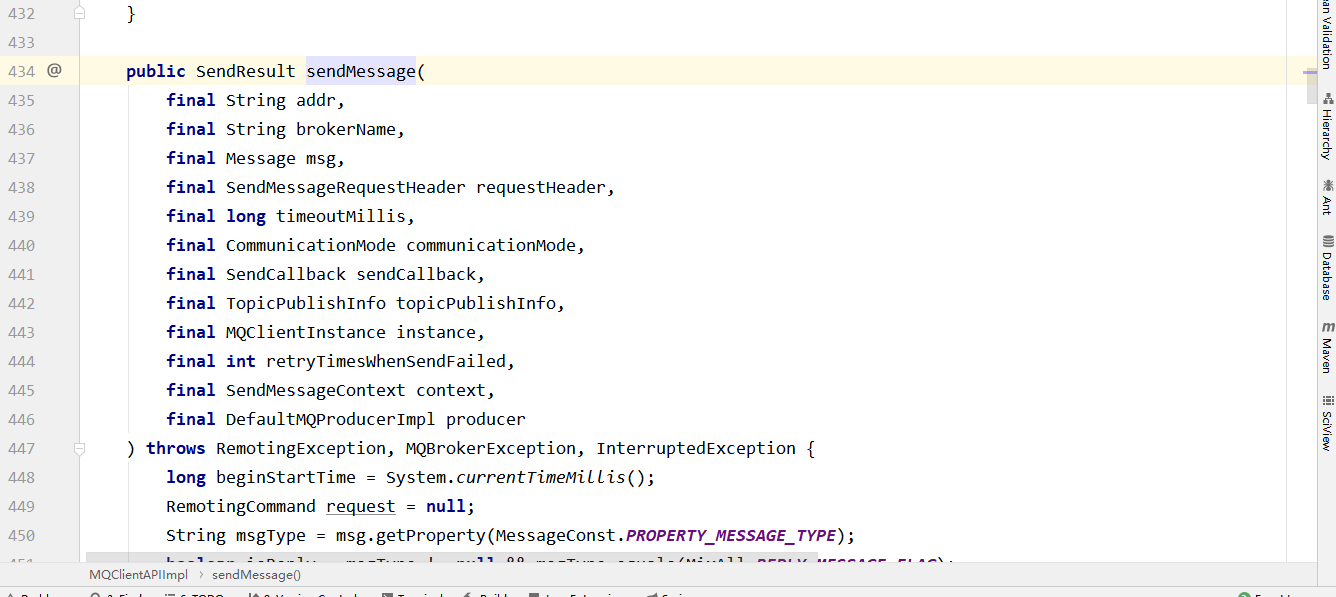This screenshot has height=597, width=1336.
Task: Click 'RemotingCommand' type on line 449
Action: (241, 506)
